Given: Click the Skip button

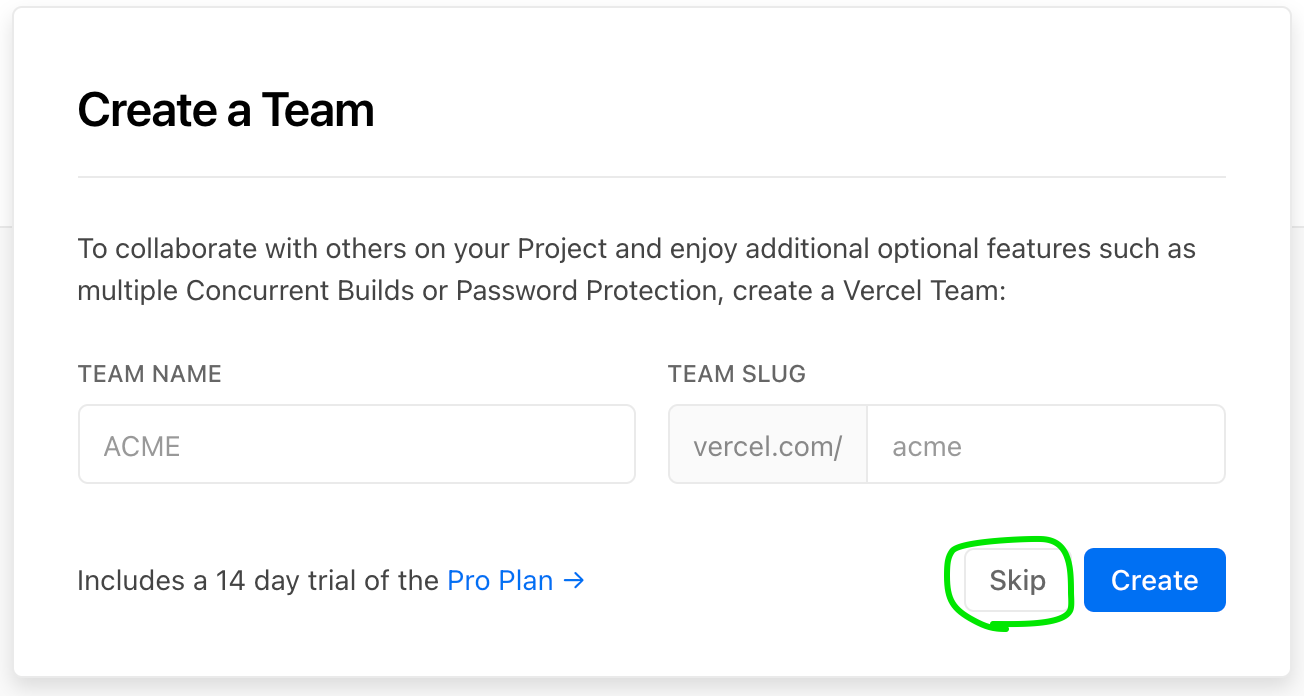Looking at the screenshot, I should 1017,580.
